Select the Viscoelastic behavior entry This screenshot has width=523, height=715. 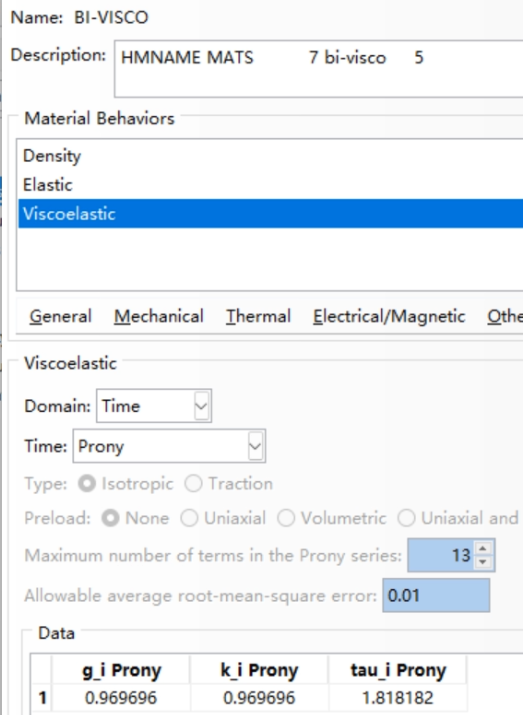(270, 213)
